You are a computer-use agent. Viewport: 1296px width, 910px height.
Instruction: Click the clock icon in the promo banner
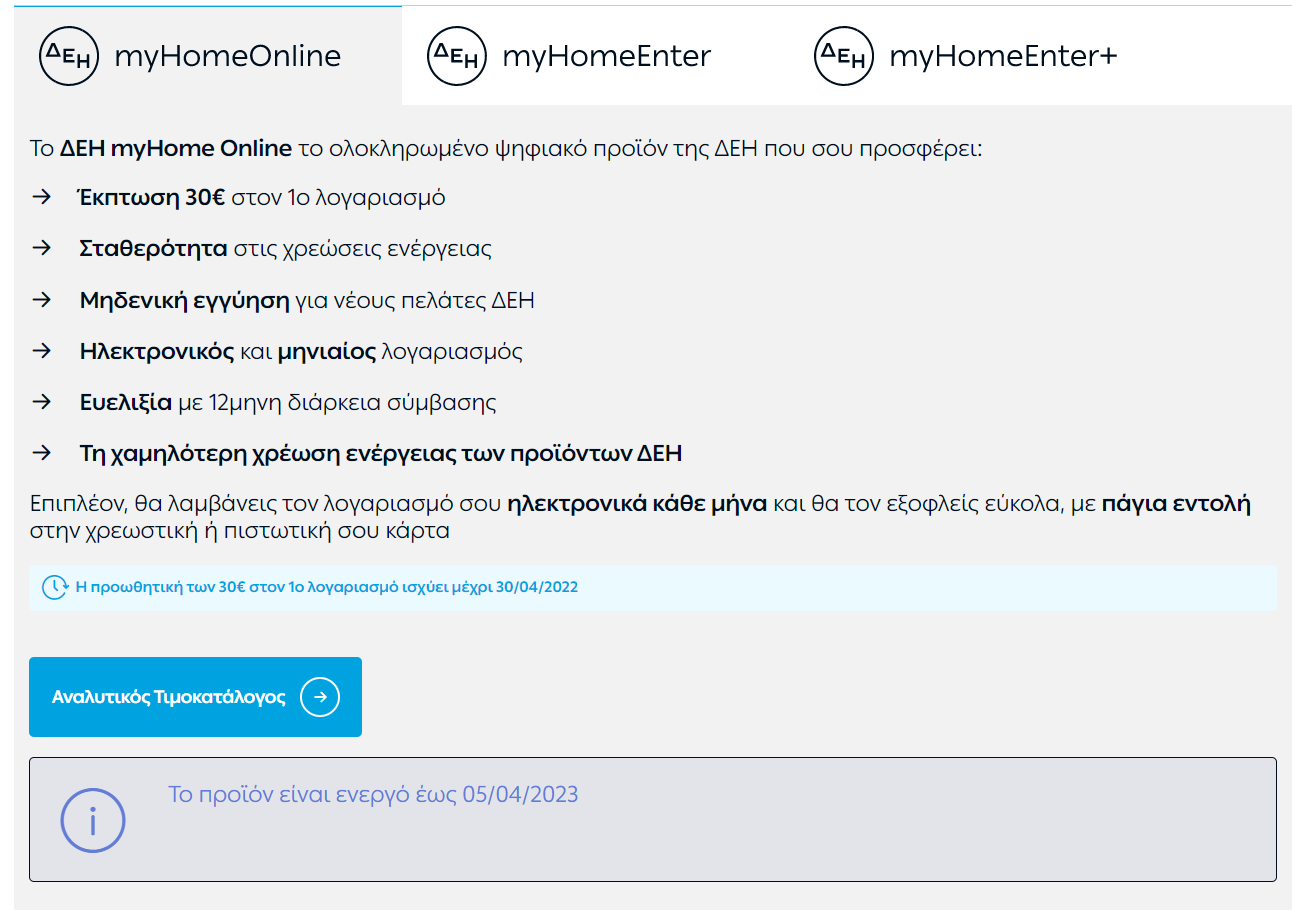coord(55,587)
